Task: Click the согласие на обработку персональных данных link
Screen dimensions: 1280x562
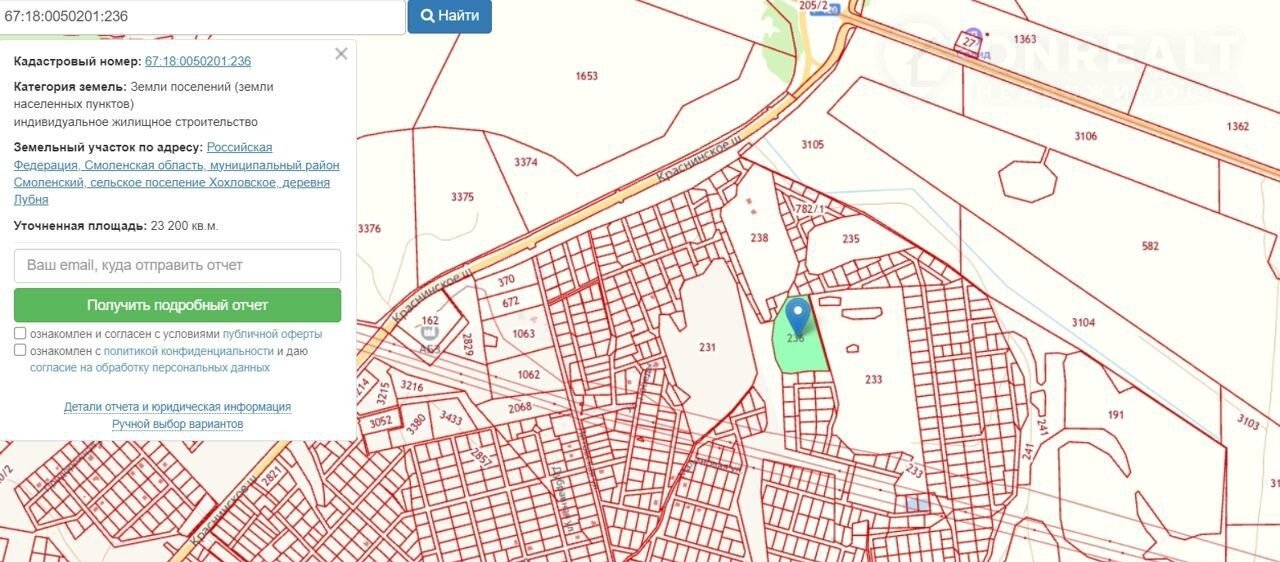Action: [150, 368]
